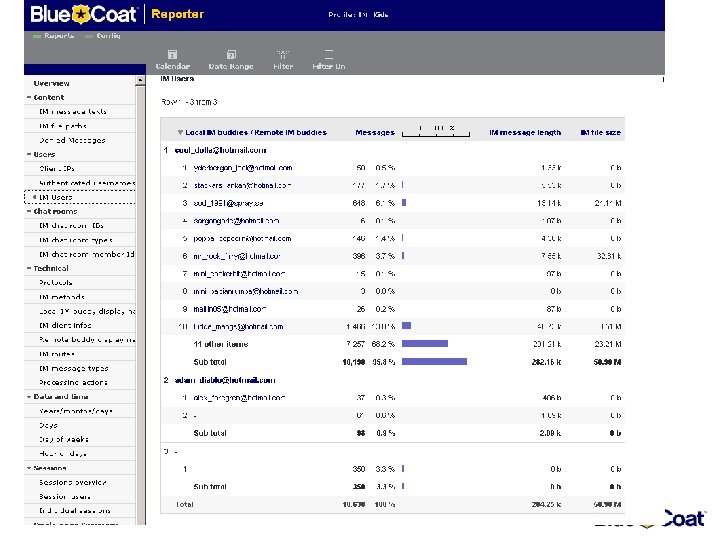Open Sessions overview report
The image size is (720, 540).
[72, 482]
